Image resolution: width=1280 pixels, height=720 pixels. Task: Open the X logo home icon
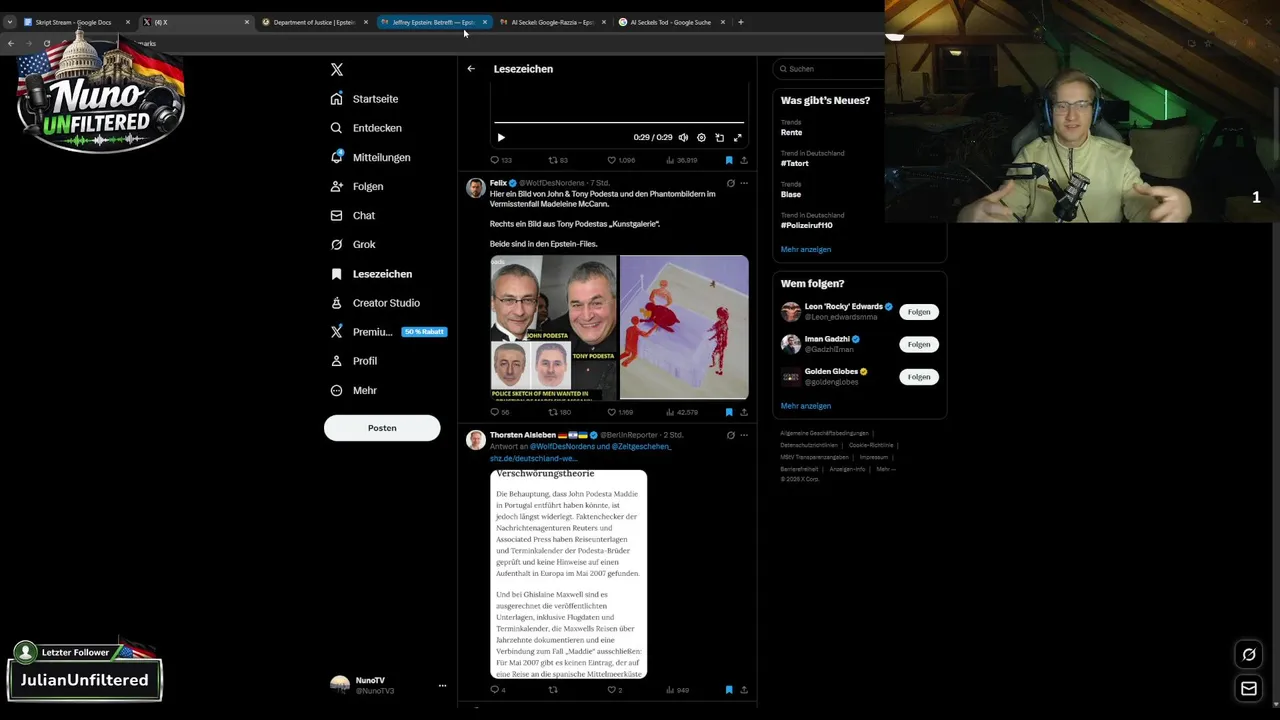point(337,69)
